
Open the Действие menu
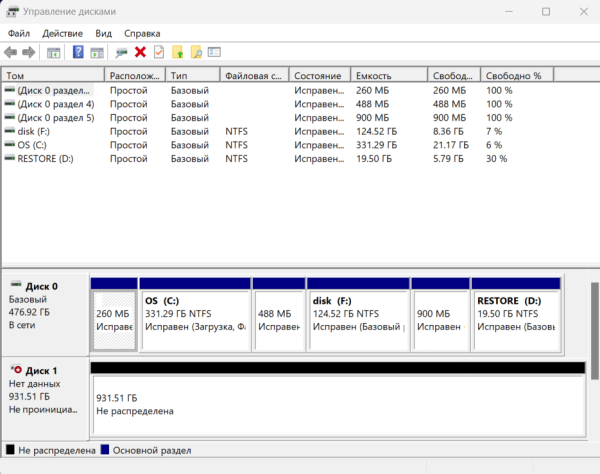[x=62, y=33]
